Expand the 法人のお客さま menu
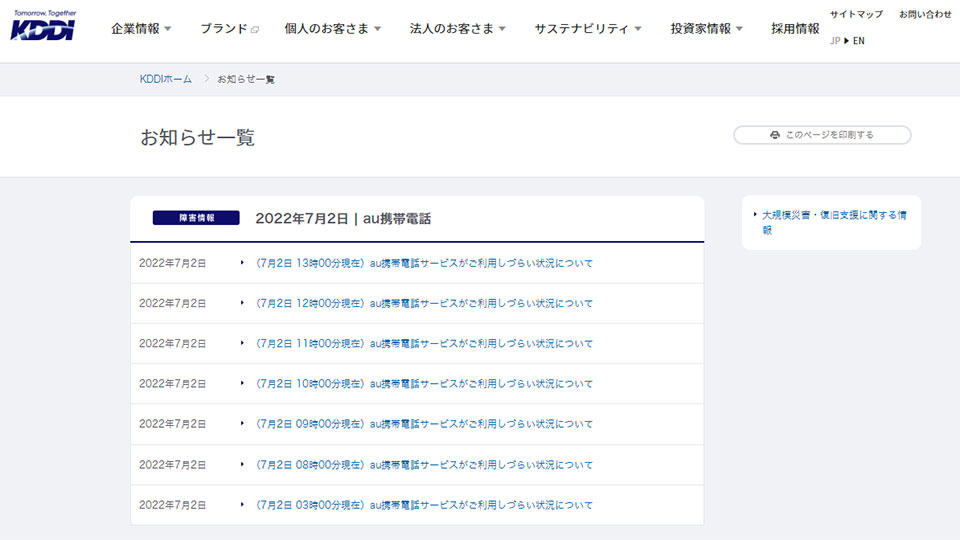The height and width of the screenshot is (540, 960). coord(457,29)
